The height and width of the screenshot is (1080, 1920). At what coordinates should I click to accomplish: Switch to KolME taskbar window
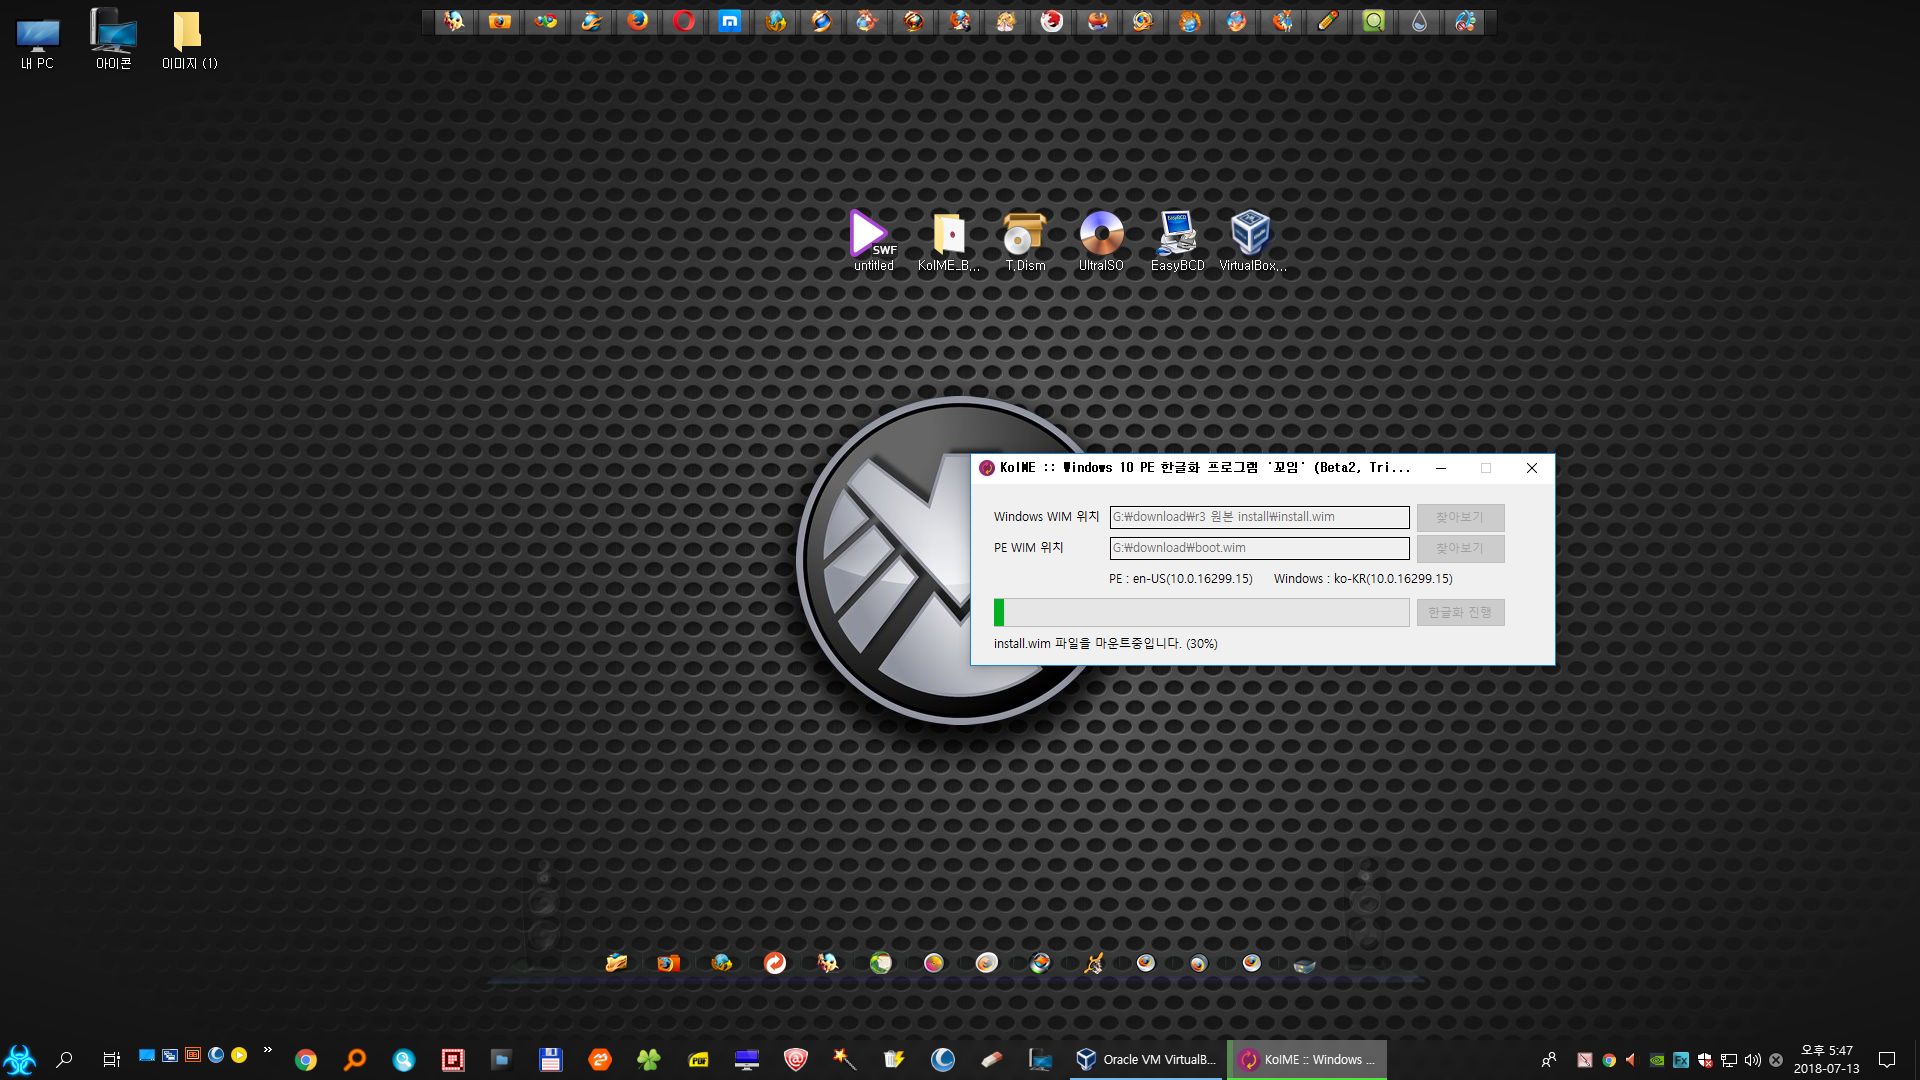pyautogui.click(x=1307, y=1060)
